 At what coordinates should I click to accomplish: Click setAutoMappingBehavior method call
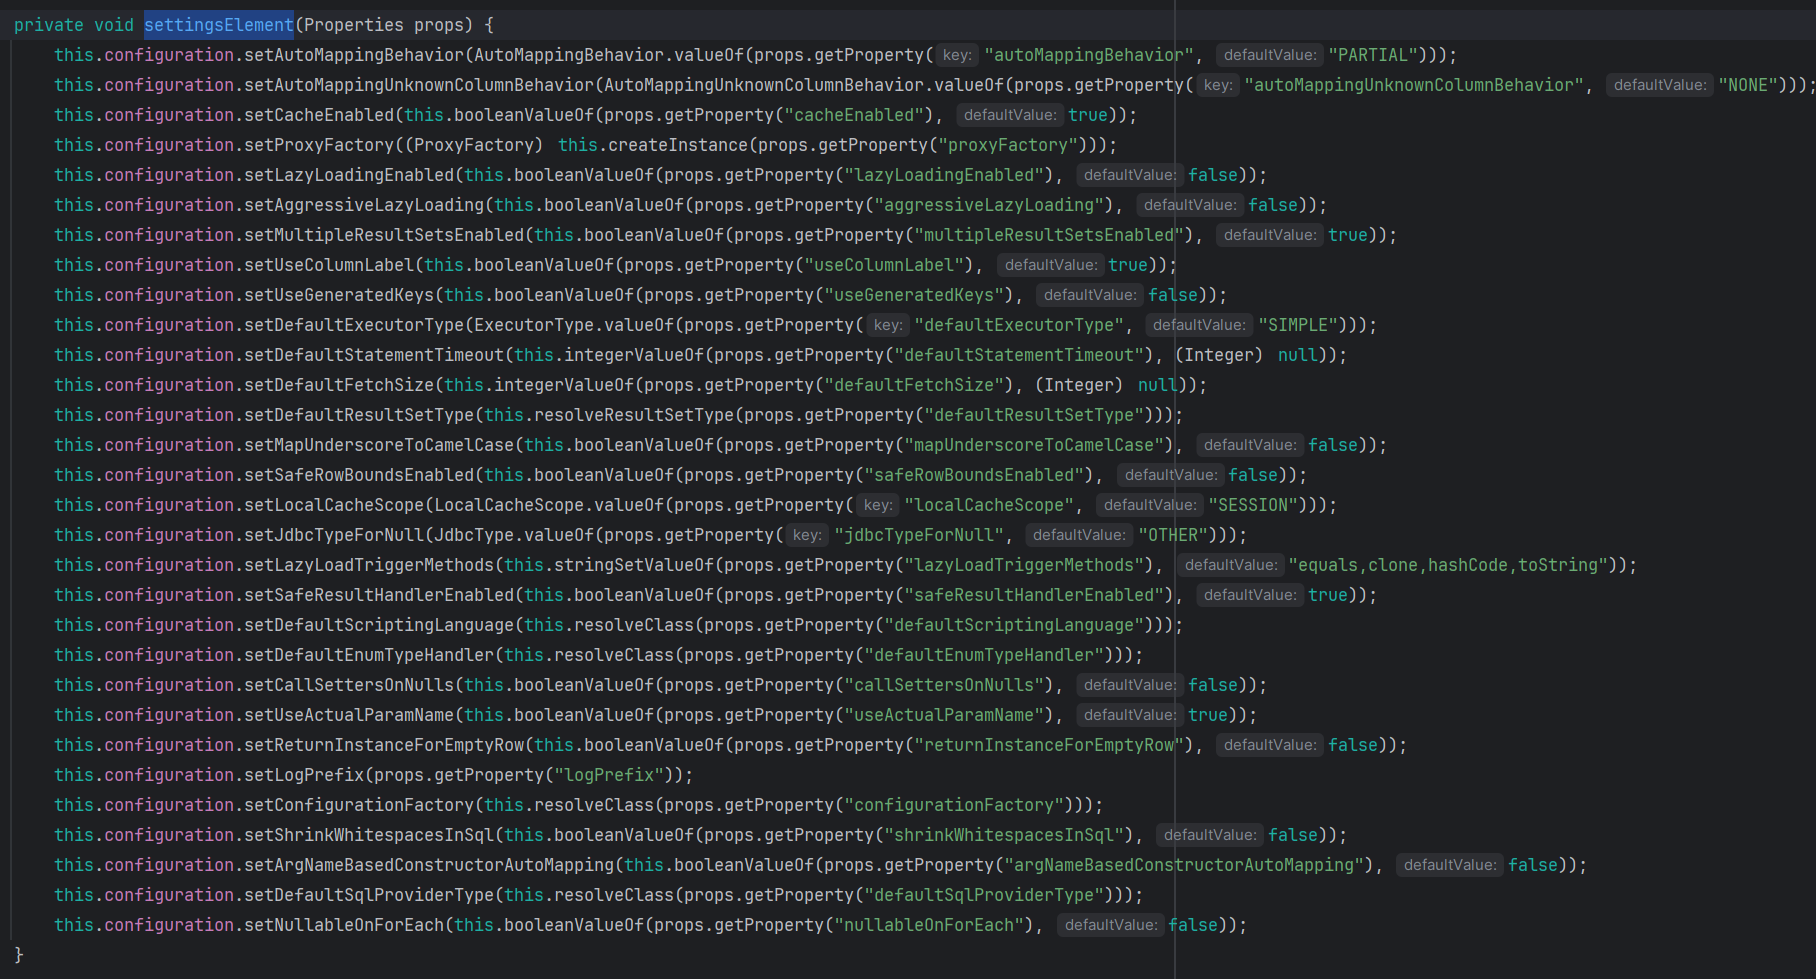tap(354, 55)
